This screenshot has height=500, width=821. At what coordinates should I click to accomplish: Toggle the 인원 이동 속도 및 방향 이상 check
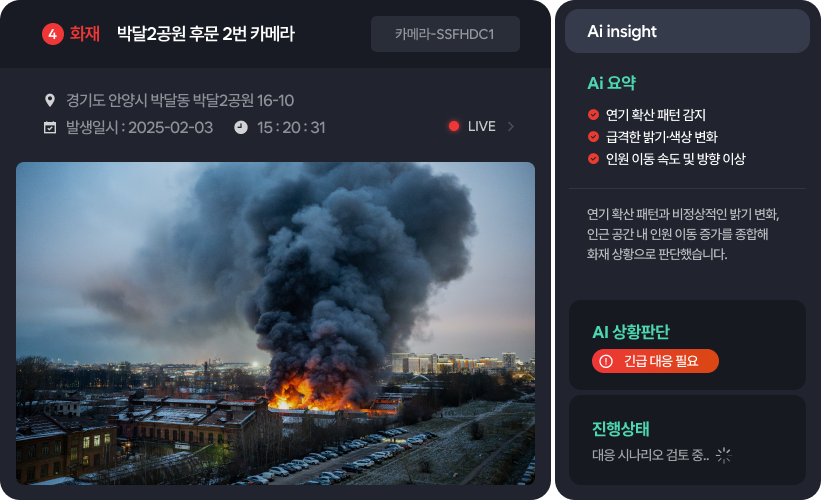593,159
